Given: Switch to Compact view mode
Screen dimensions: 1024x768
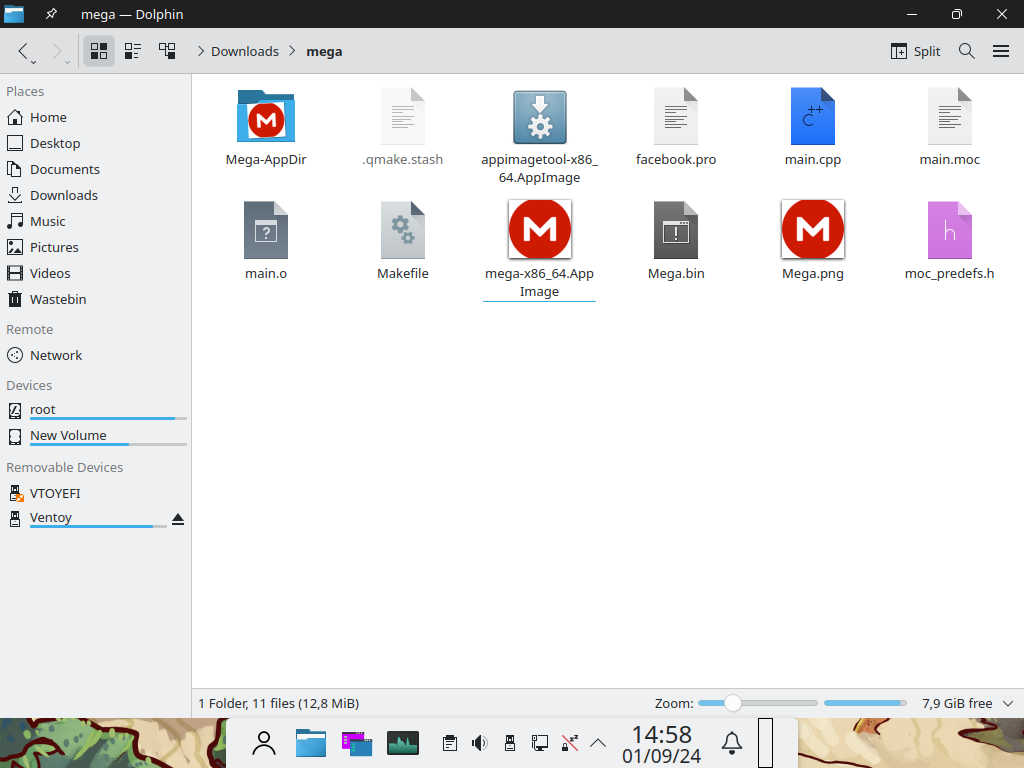Looking at the screenshot, I should (133, 51).
